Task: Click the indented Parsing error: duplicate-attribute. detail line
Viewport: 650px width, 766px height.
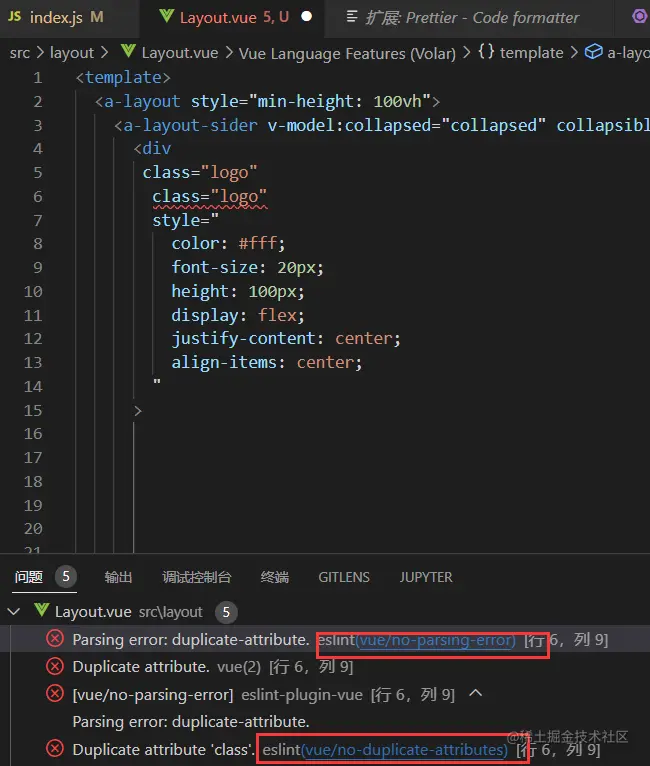Action: tap(191, 722)
